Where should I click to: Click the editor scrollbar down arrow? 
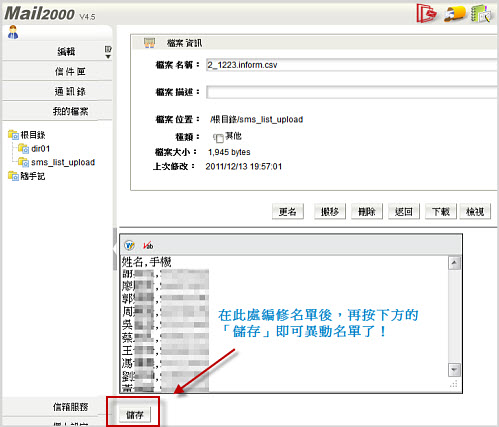(x=454, y=370)
